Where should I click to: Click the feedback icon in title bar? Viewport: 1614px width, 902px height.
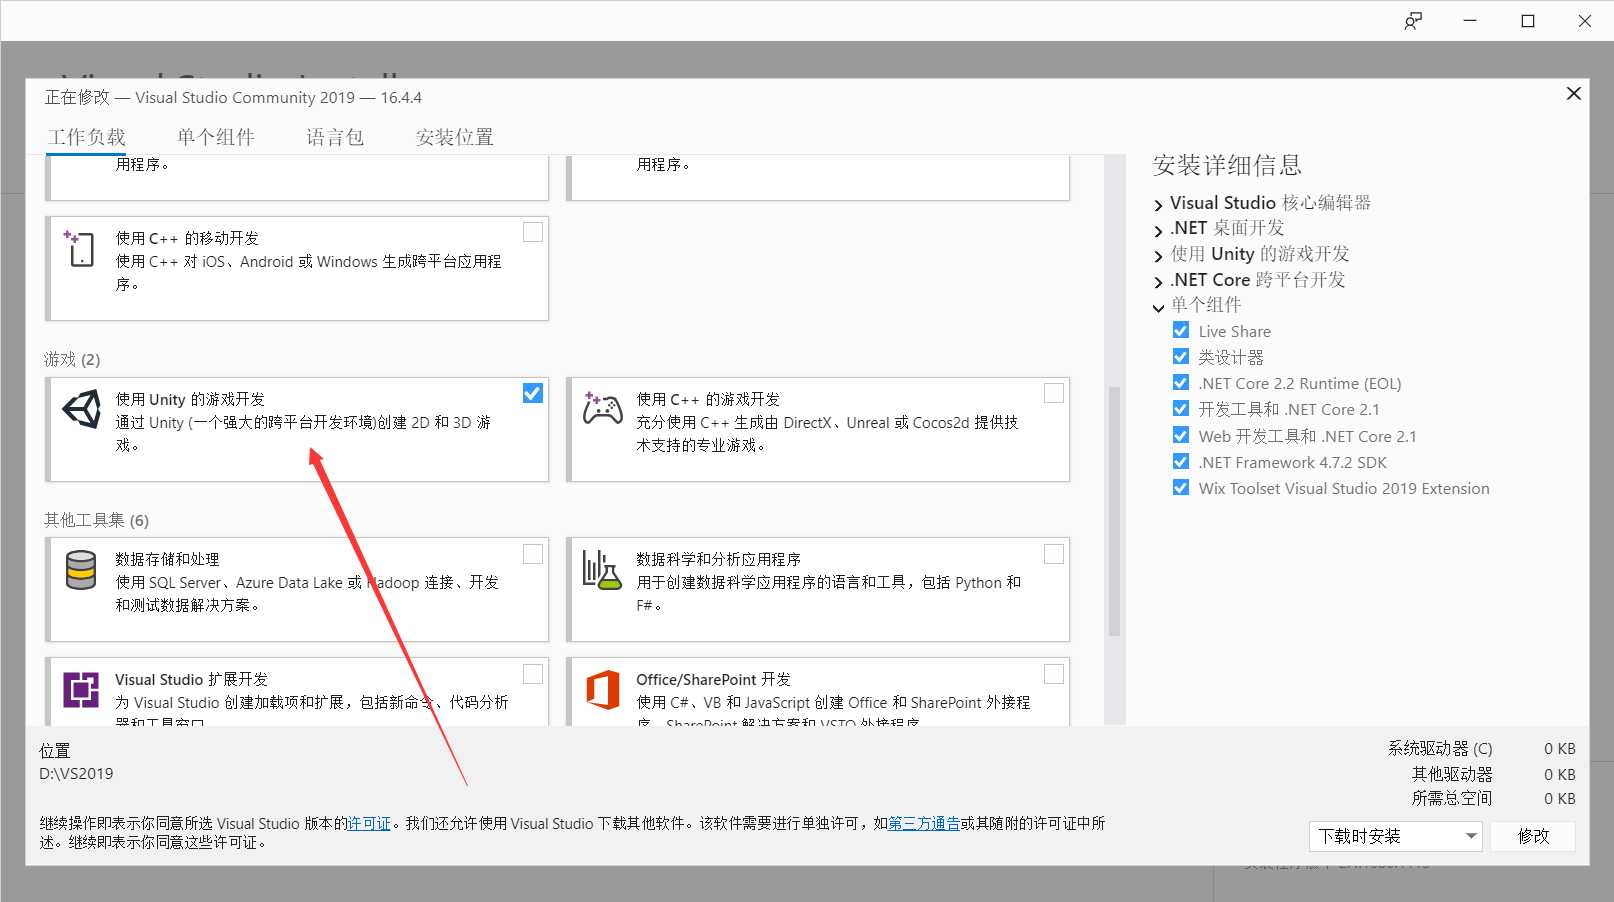1413,21
